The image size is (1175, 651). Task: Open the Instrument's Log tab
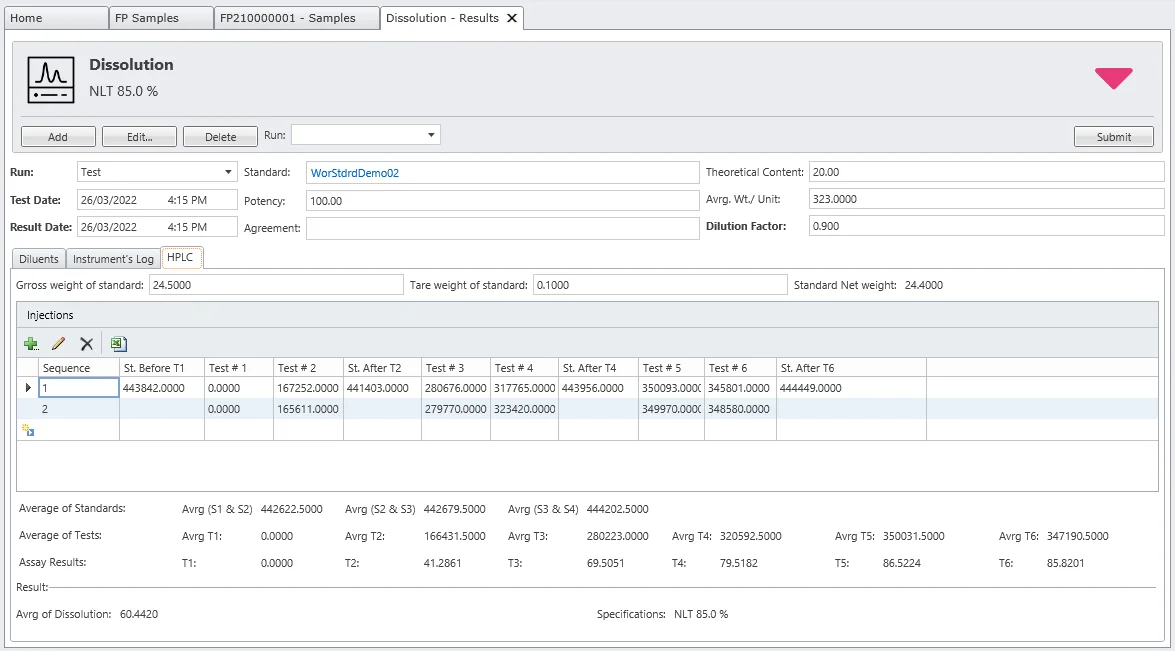coord(113,259)
